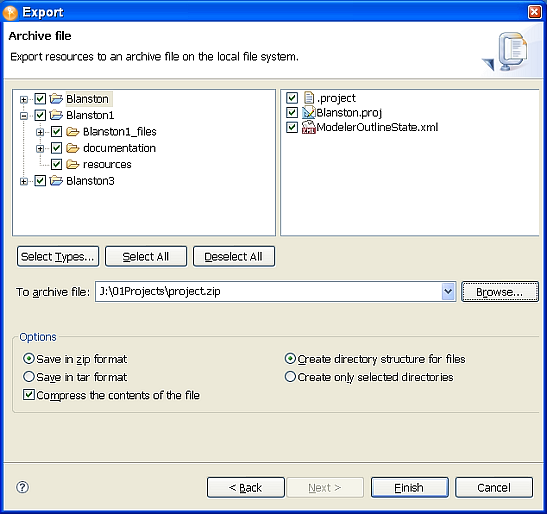Click the Blanston3 project folder icon
The width and height of the screenshot is (547, 514).
[x=56, y=180]
